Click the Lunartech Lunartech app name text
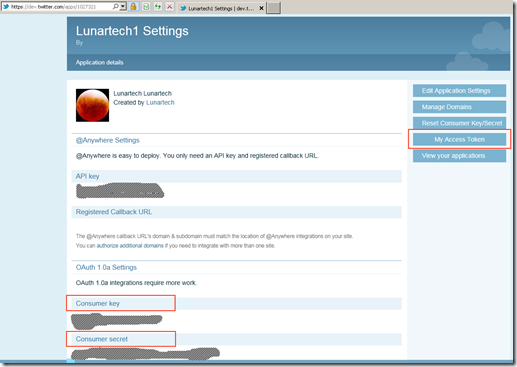 [143, 93]
